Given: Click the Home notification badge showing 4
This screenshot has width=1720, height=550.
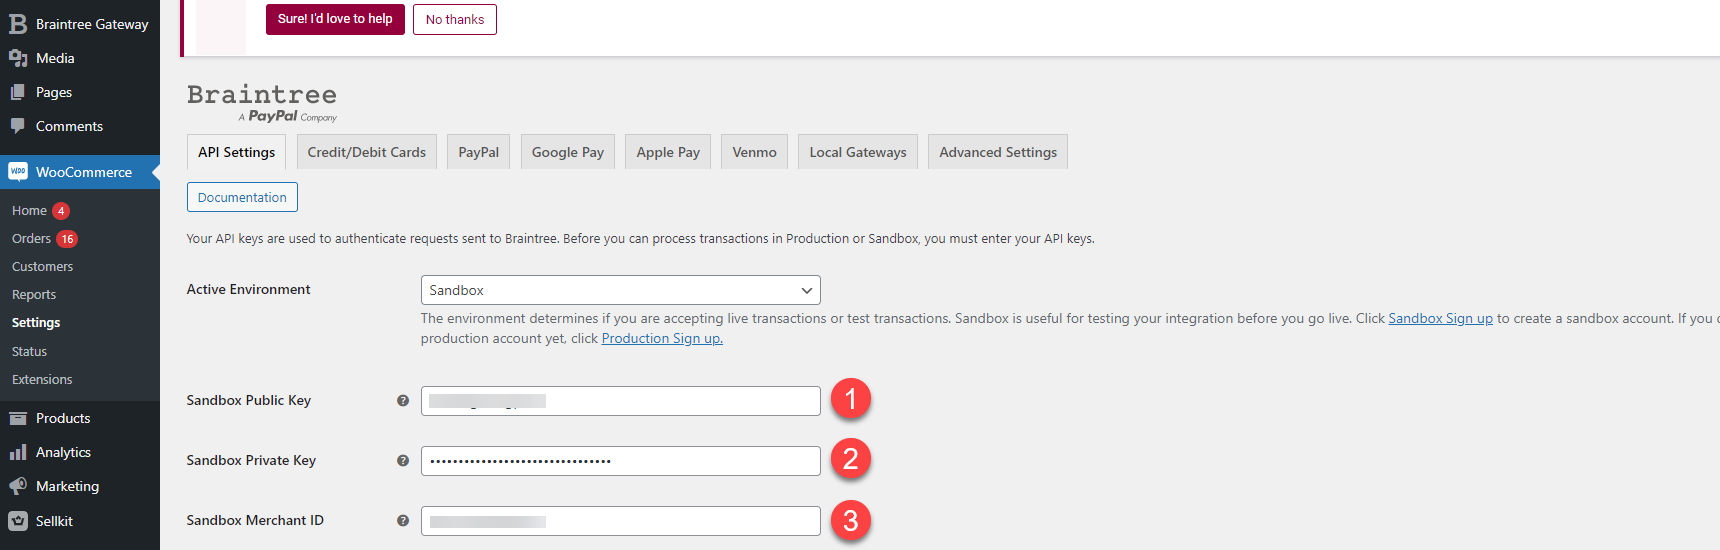Looking at the screenshot, I should click(61, 211).
